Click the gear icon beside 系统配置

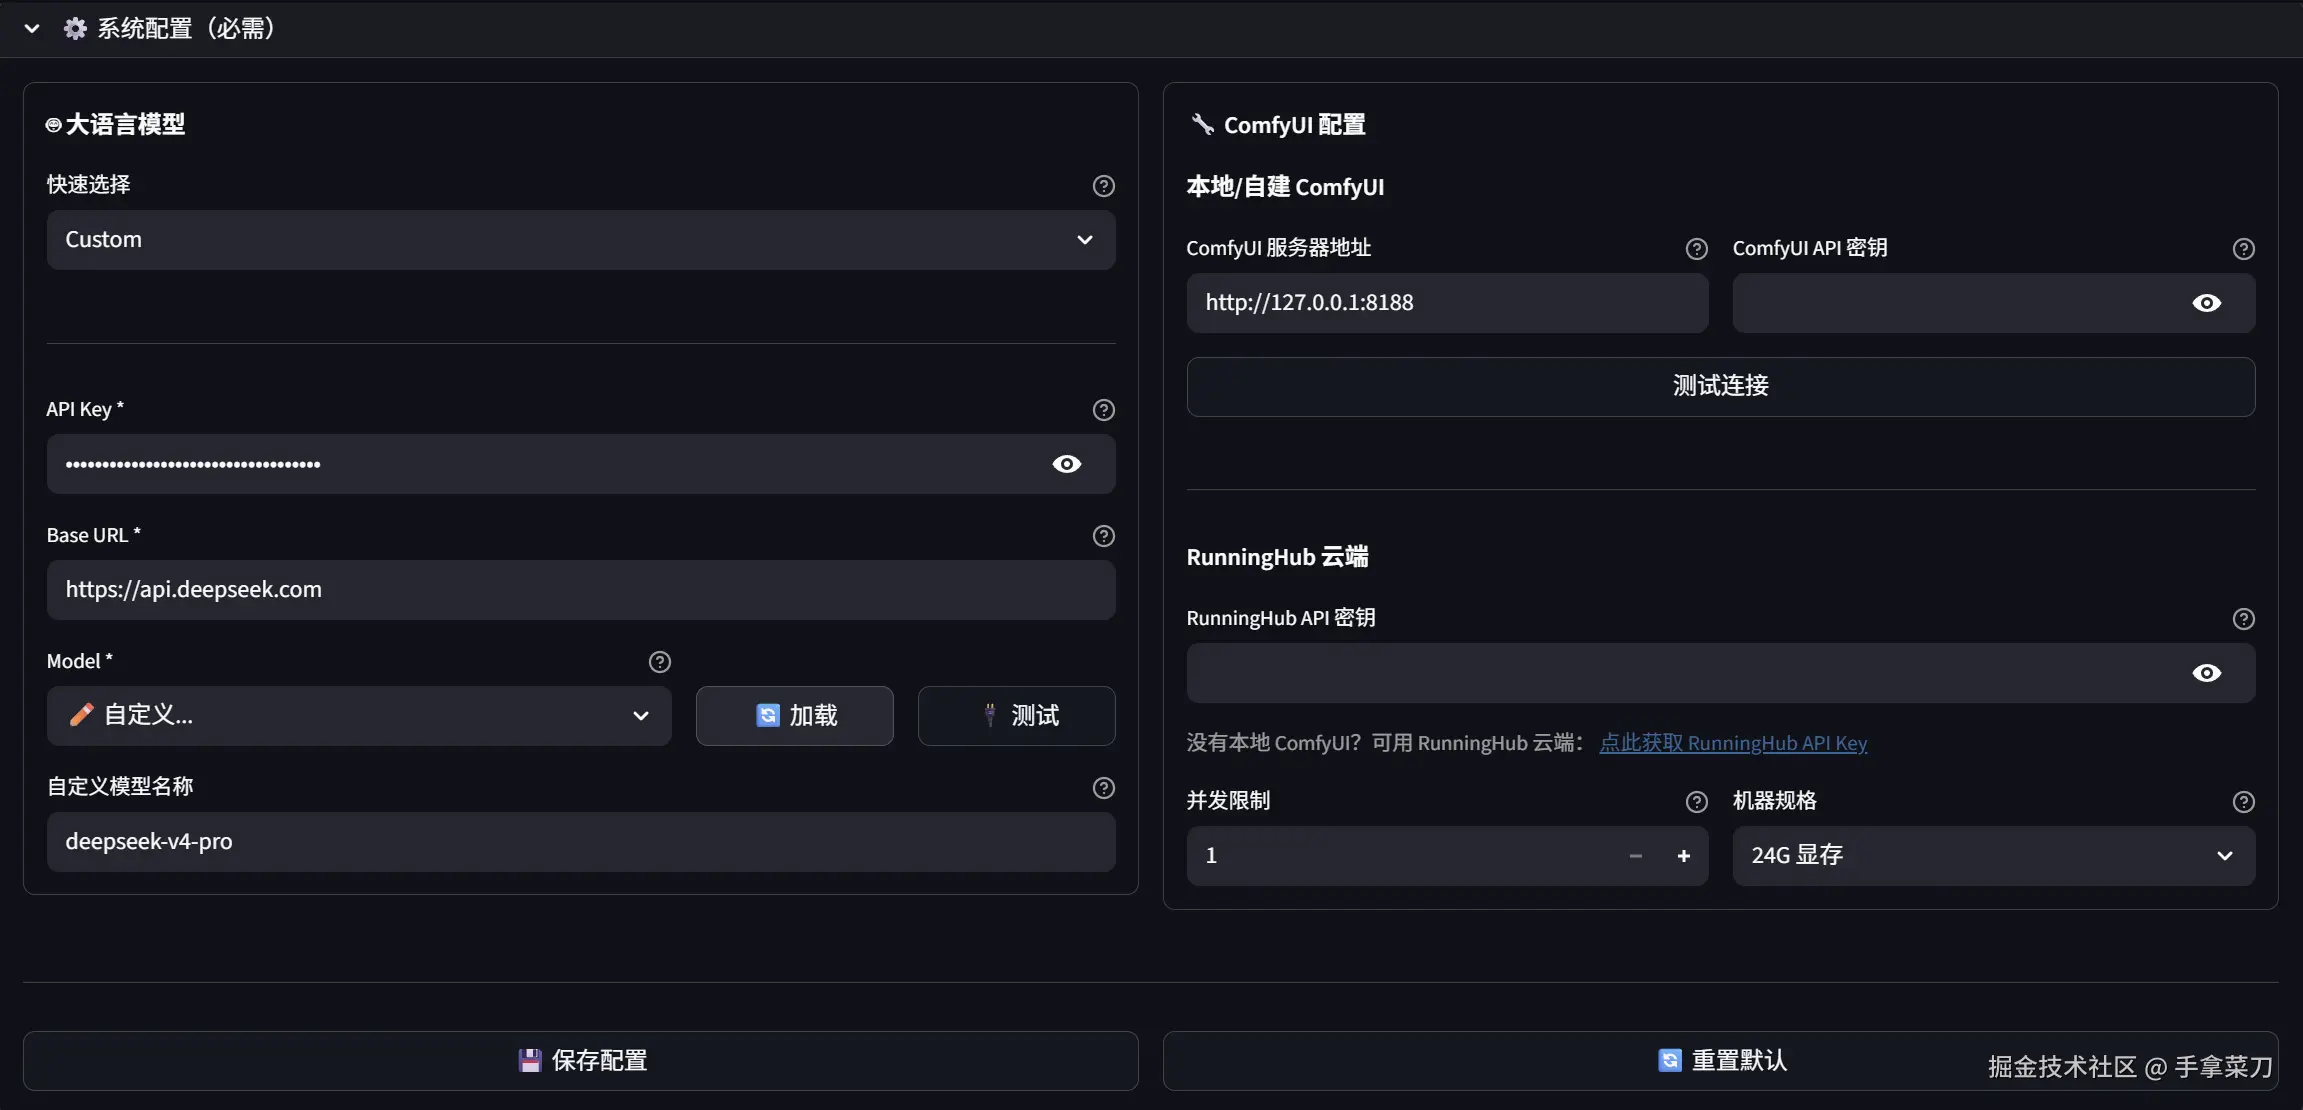coord(75,29)
